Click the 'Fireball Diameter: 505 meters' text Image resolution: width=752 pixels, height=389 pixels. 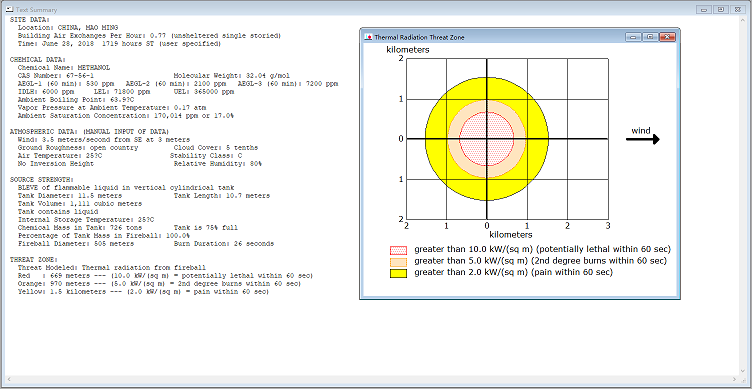click(x=75, y=244)
